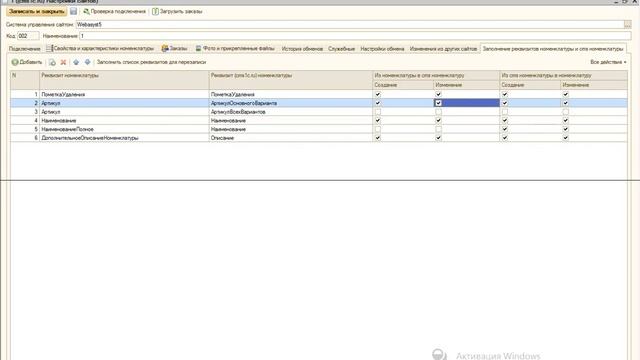This screenshot has width=640, height=360.
Task: Click Записать и закрыть button
Action: point(37,11)
